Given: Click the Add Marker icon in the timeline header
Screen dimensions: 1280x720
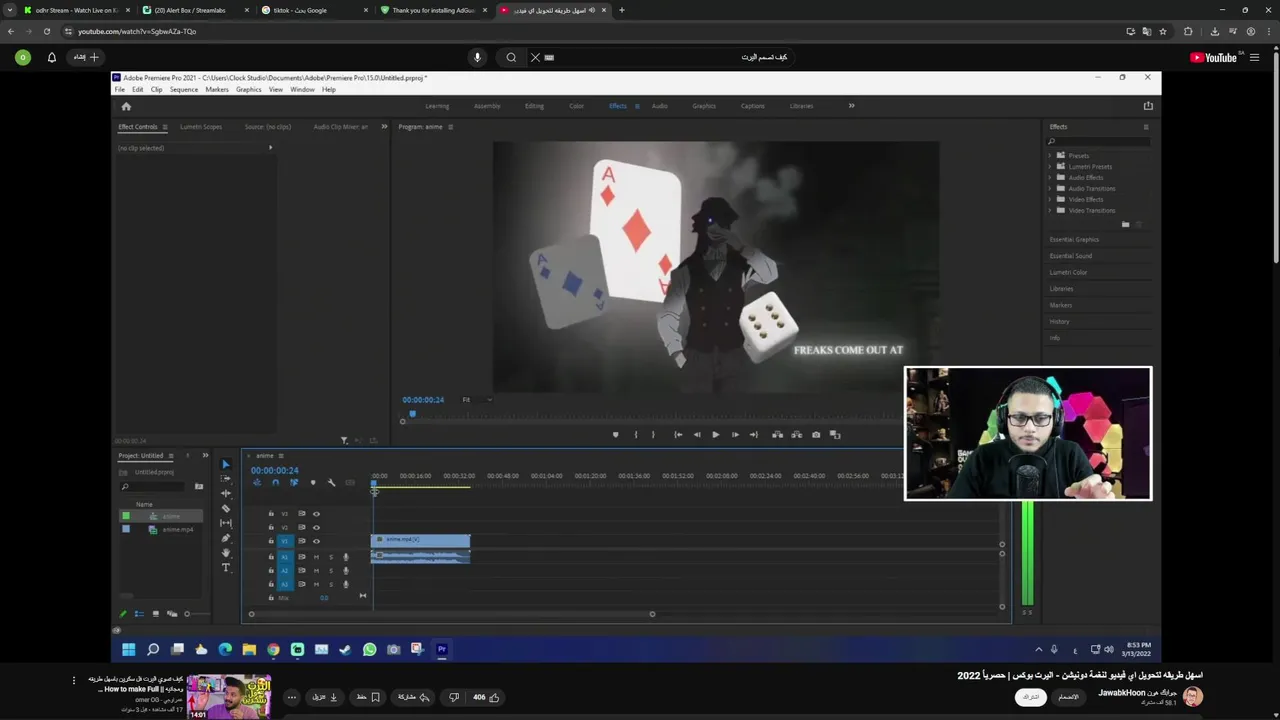Looking at the screenshot, I should 313,483.
